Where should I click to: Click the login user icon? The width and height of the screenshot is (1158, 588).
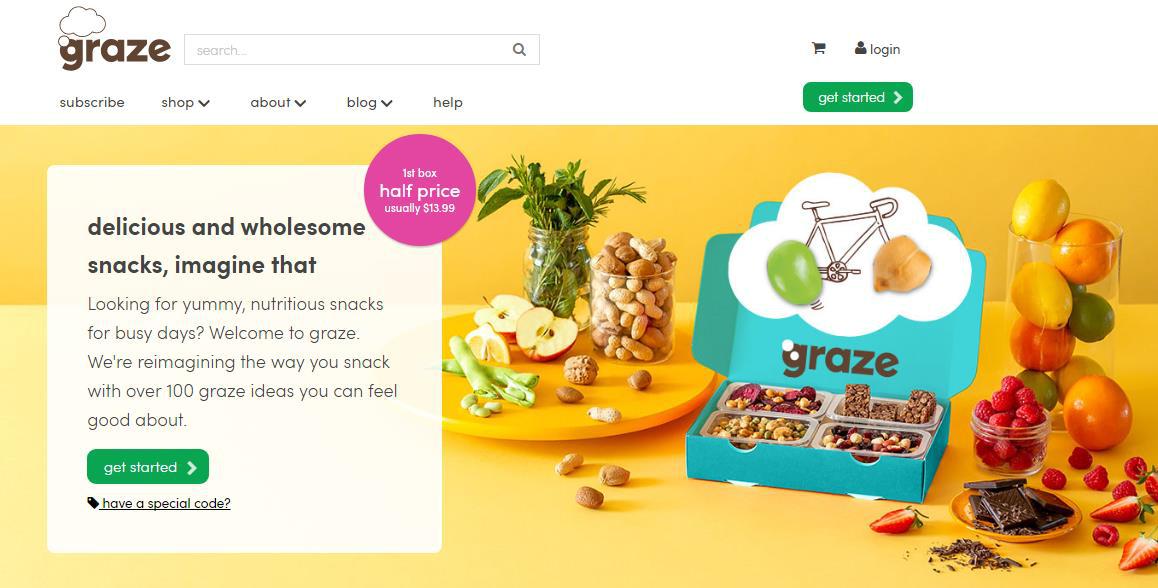(860, 49)
